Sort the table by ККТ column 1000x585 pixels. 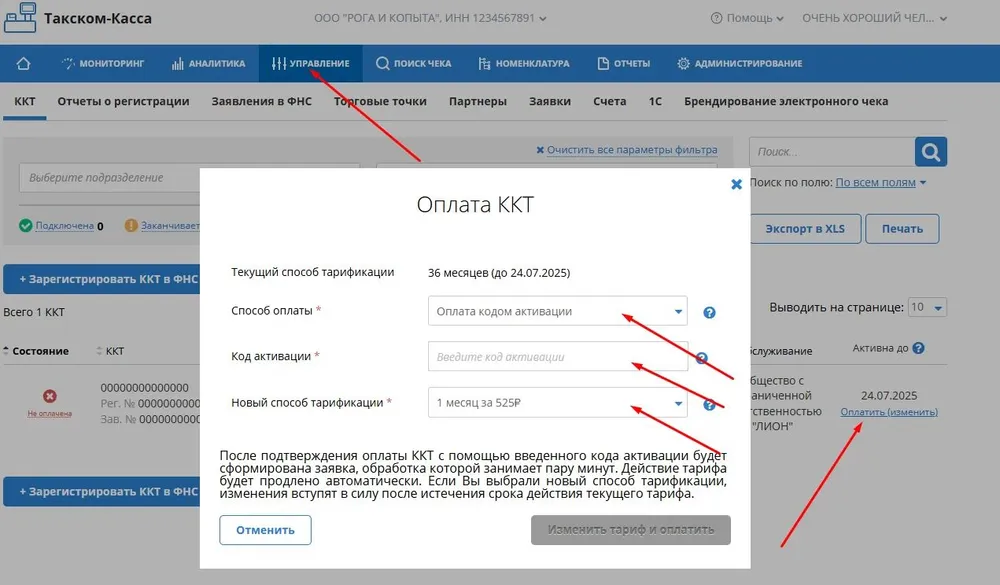110,351
